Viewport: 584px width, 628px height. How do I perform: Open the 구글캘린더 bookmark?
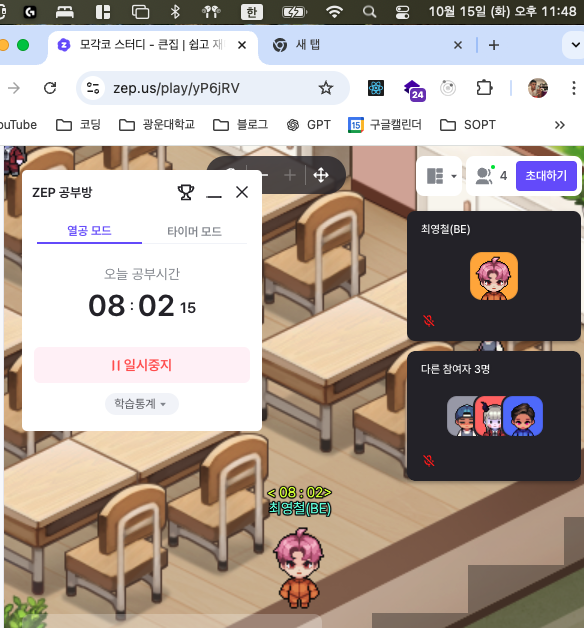pos(385,125)
